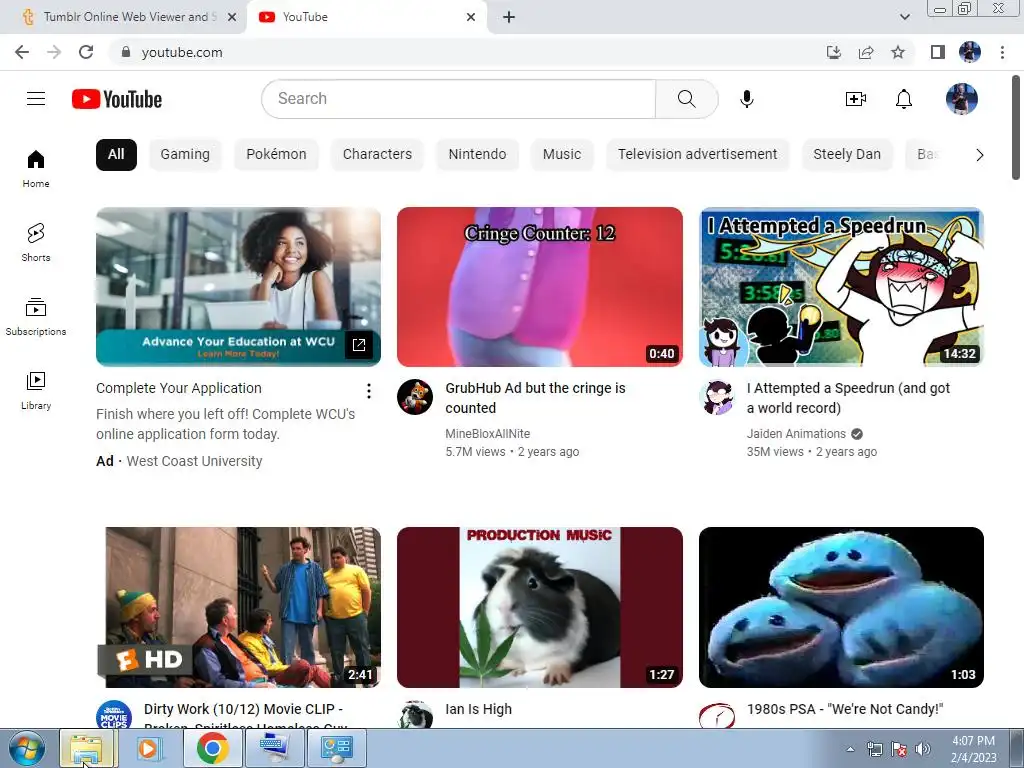Open external link icon on WCU ad

(x=359, y=345)
